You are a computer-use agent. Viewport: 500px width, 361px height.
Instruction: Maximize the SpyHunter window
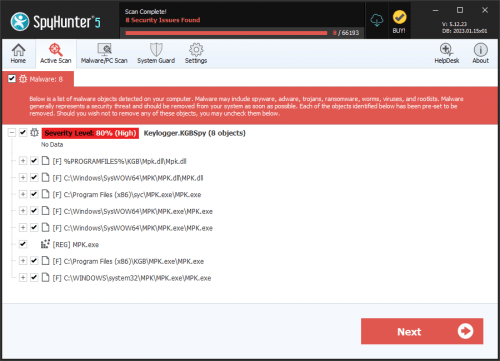click(x=460, y=10)
